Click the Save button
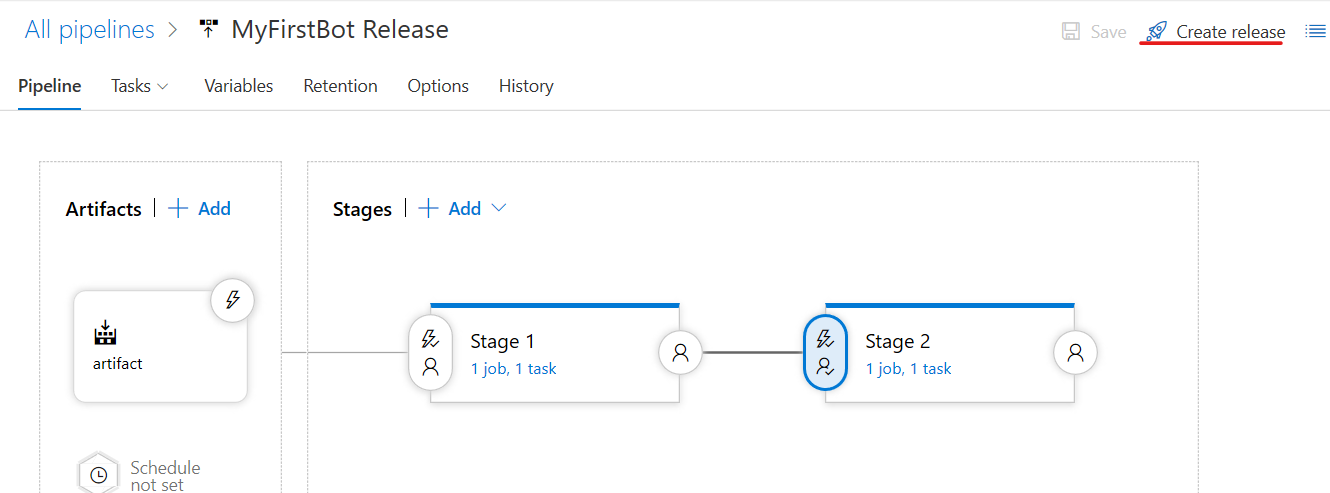 1094,32
